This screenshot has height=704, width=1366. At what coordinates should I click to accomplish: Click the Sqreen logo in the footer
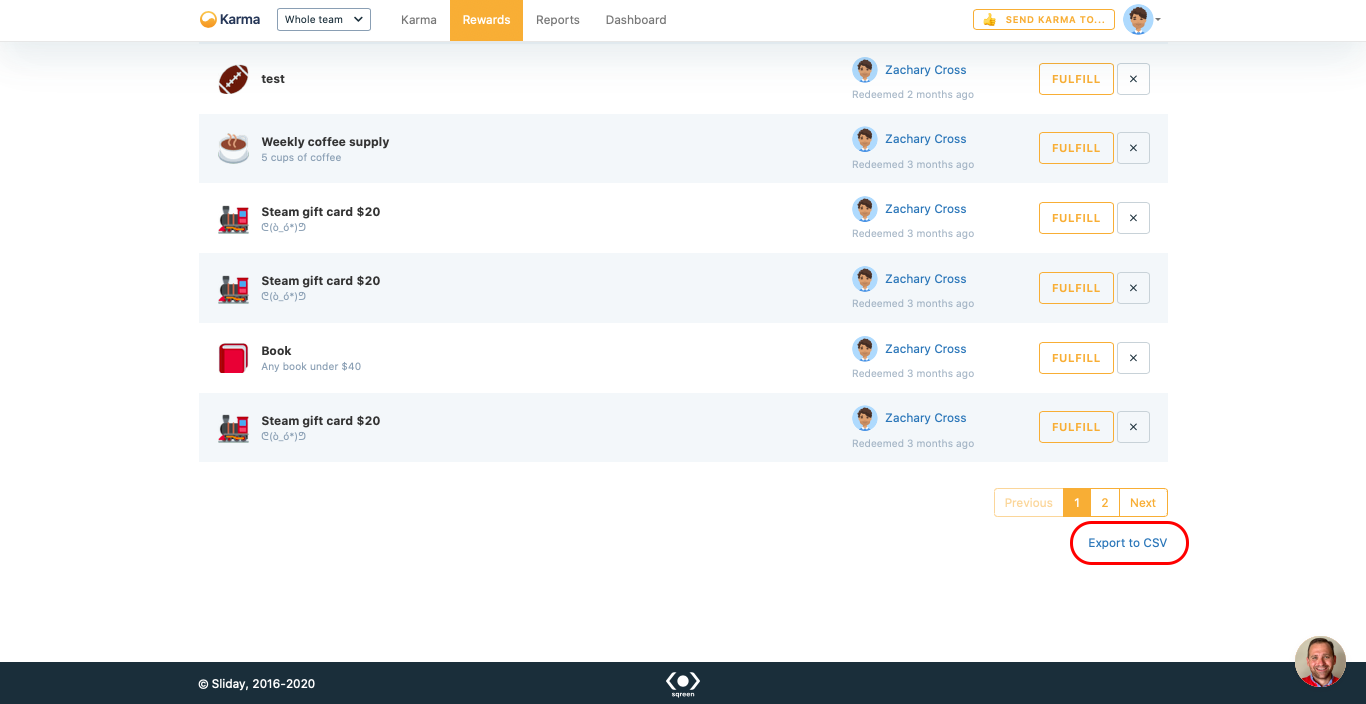[683, 684]
